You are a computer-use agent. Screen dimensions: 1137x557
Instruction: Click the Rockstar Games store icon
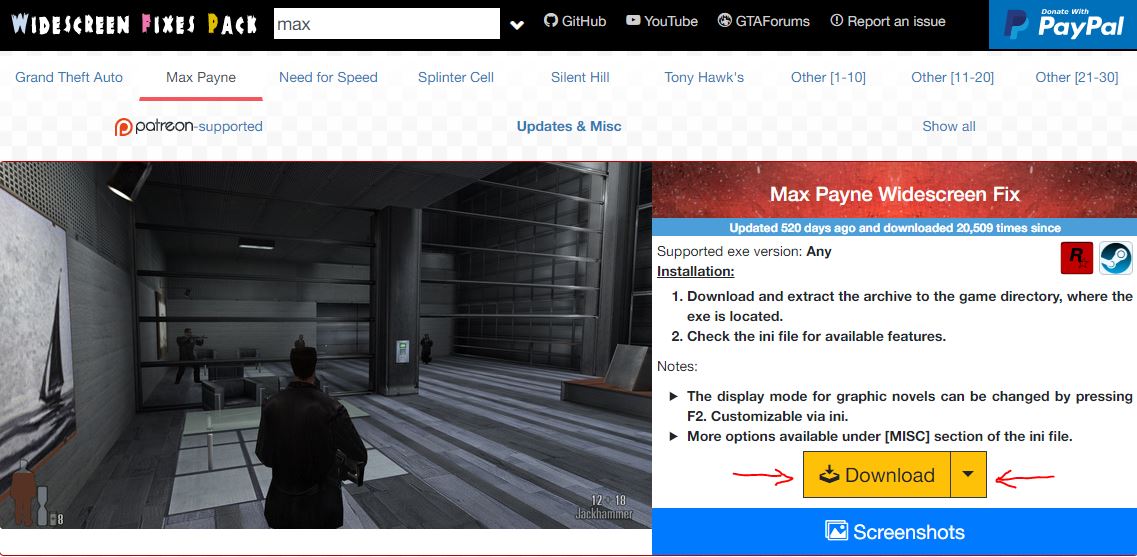[x=1076, y=258]
